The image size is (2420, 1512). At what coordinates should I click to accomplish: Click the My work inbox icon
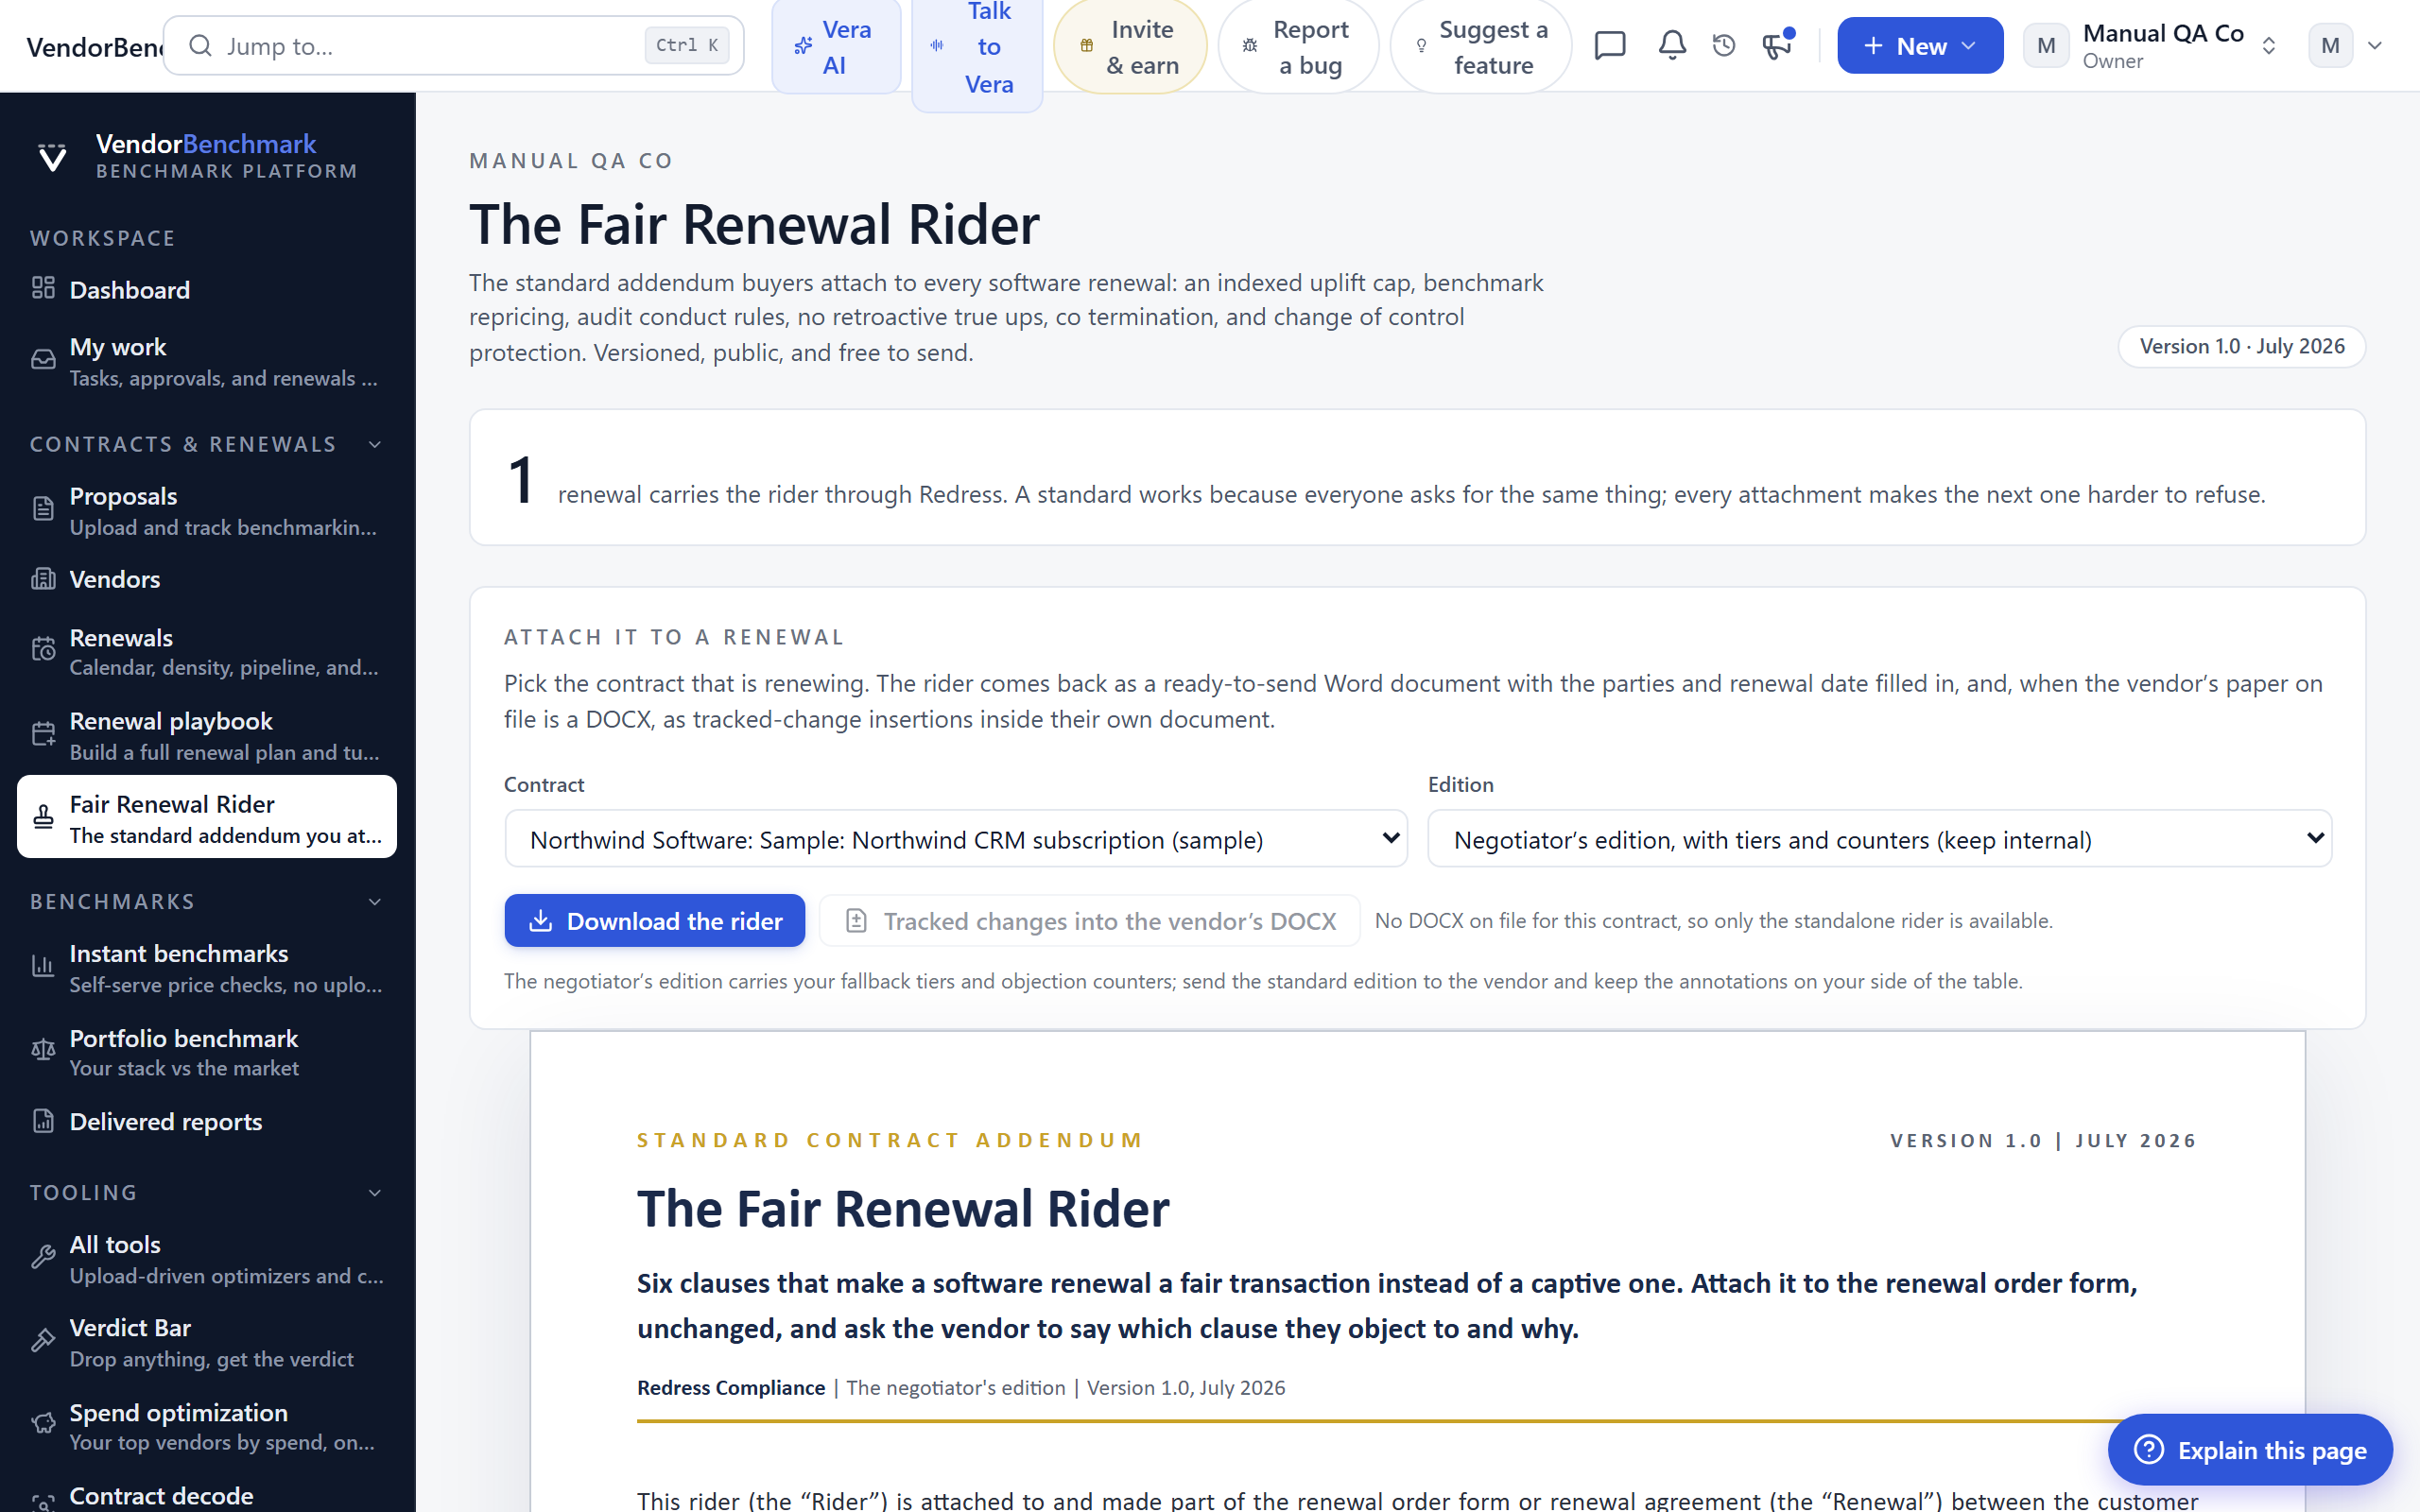pyautogui.click(x=43, y=360)
